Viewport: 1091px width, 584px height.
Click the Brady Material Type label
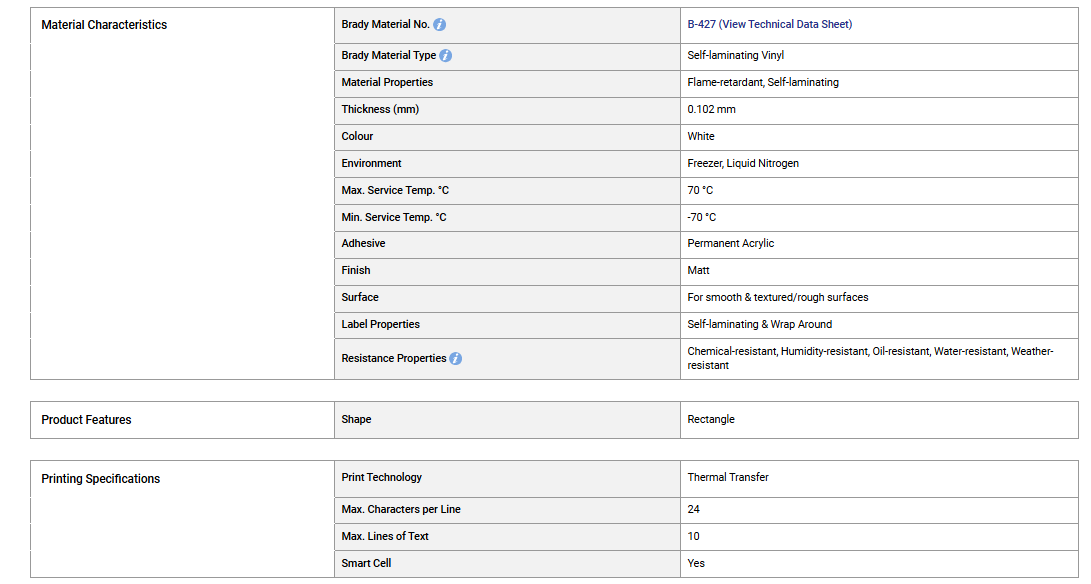pos(389,55)
